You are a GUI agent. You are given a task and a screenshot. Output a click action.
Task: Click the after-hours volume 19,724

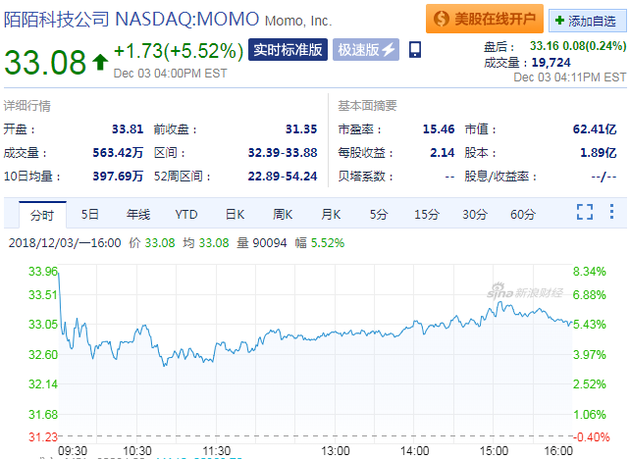click(551, 62)
